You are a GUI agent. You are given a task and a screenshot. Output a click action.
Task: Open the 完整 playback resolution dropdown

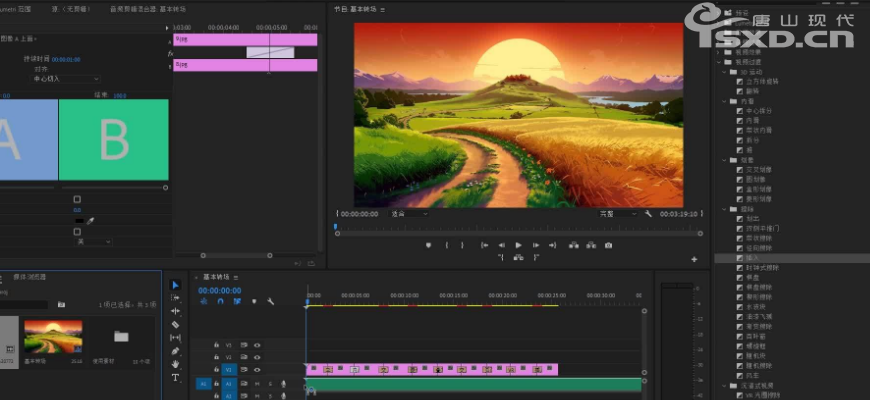pyautogui.click(x=618, y=214)
